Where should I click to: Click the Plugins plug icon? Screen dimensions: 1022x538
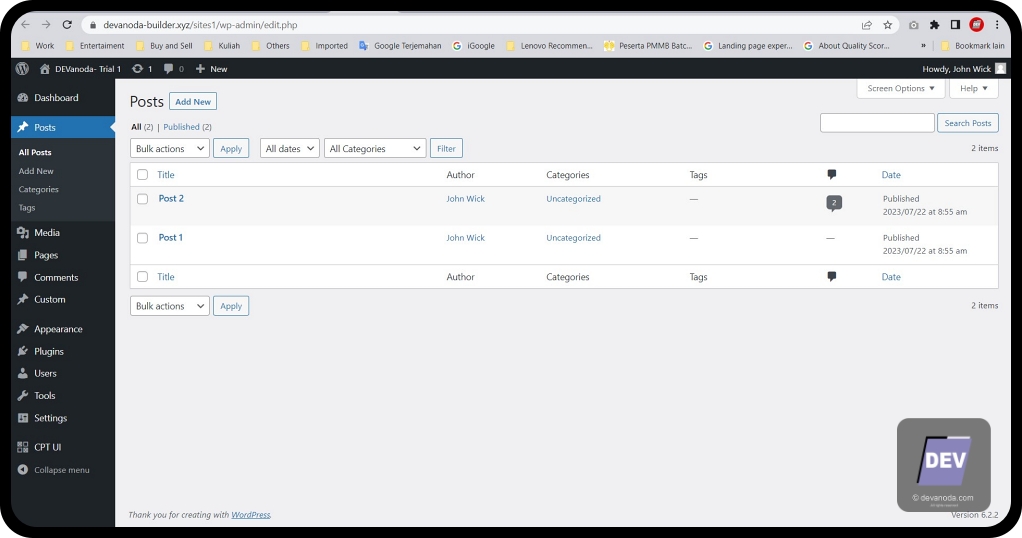click(23, 351)
